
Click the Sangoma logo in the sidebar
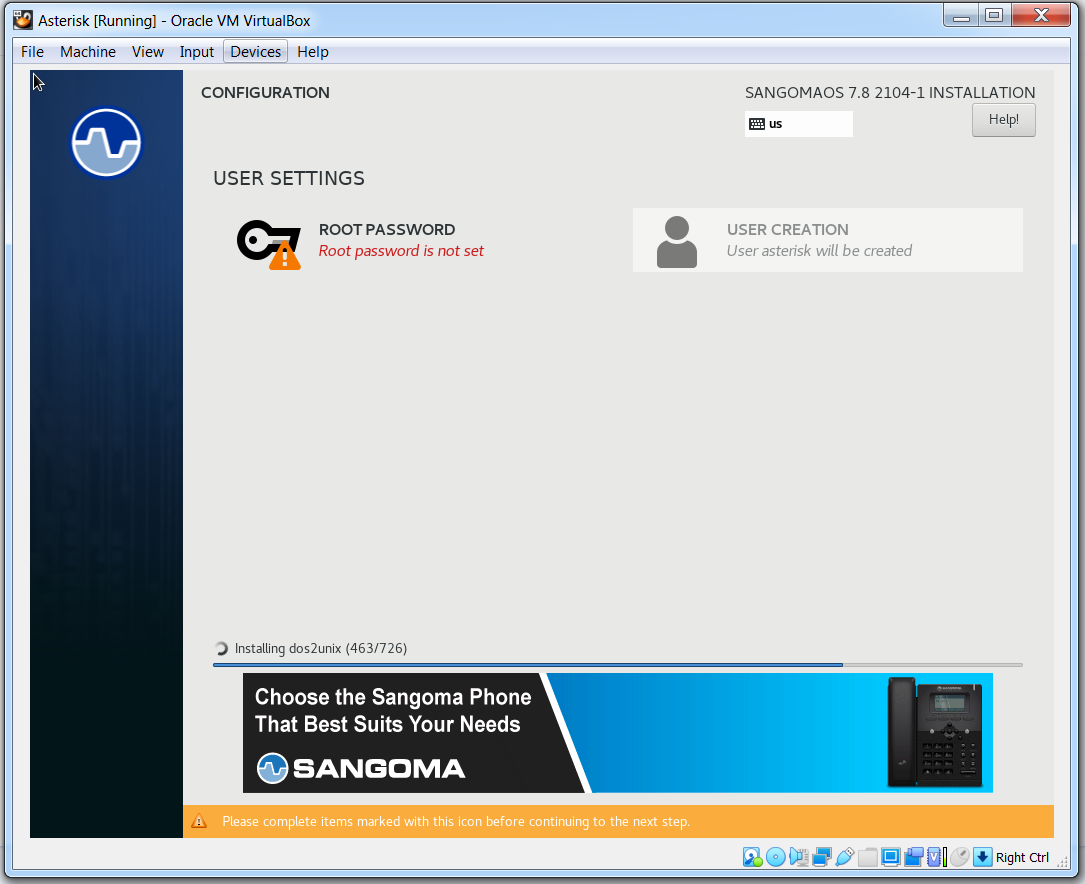(x=106, y=142)
